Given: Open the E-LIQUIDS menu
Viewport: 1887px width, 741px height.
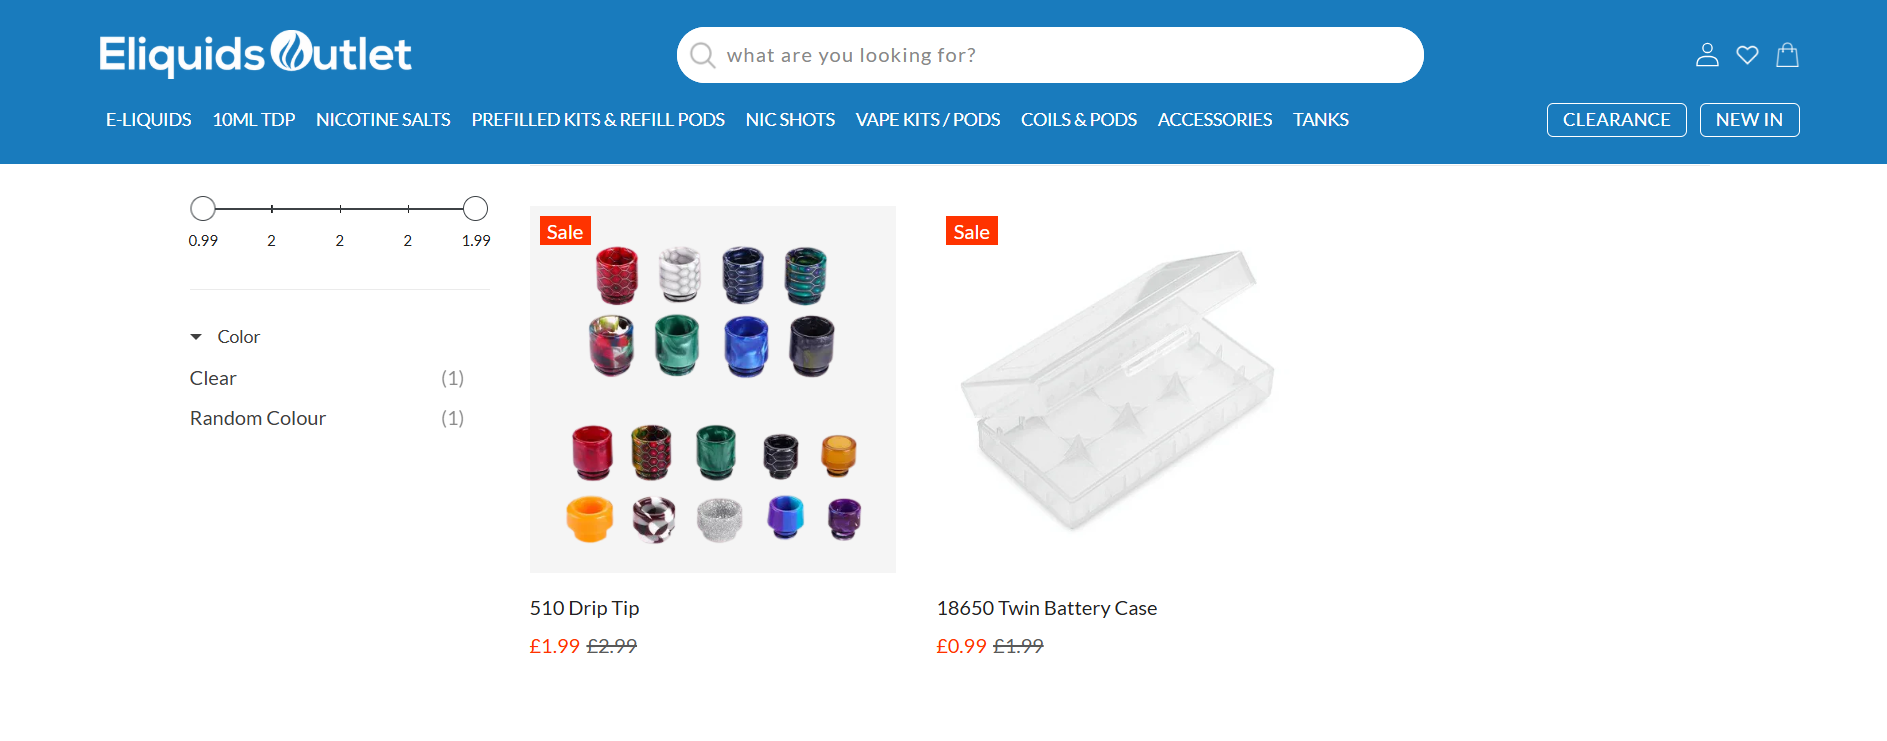Looking at the screenshot, I should coord(148,120).
